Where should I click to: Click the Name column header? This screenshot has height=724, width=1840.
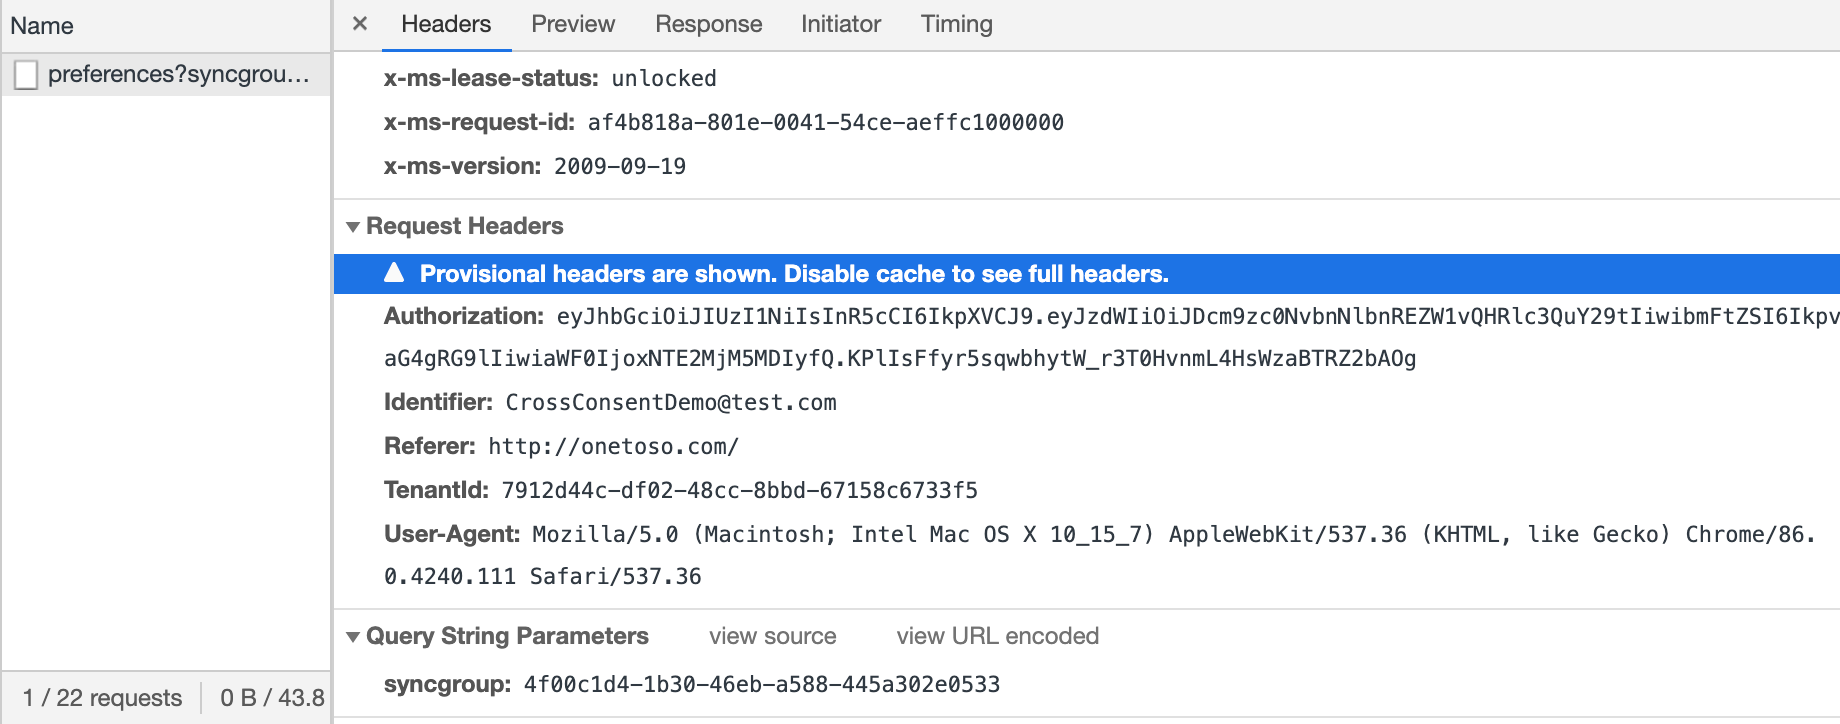pos(42,26)
